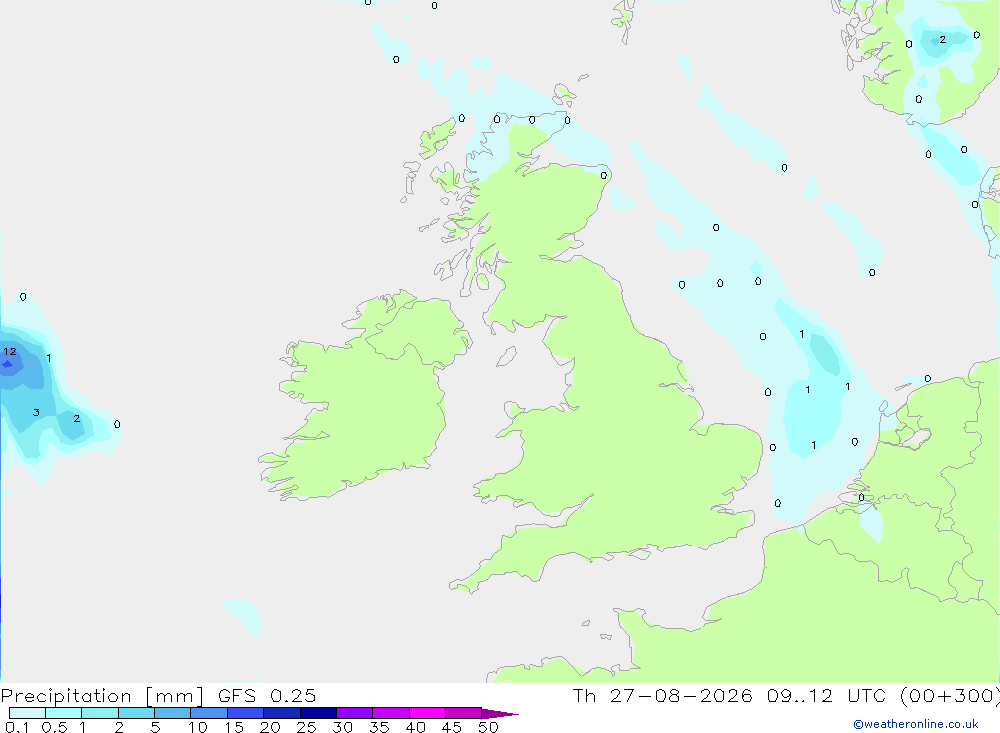
Task: Click the '3' precipitation value on the map
Action: 36,413
